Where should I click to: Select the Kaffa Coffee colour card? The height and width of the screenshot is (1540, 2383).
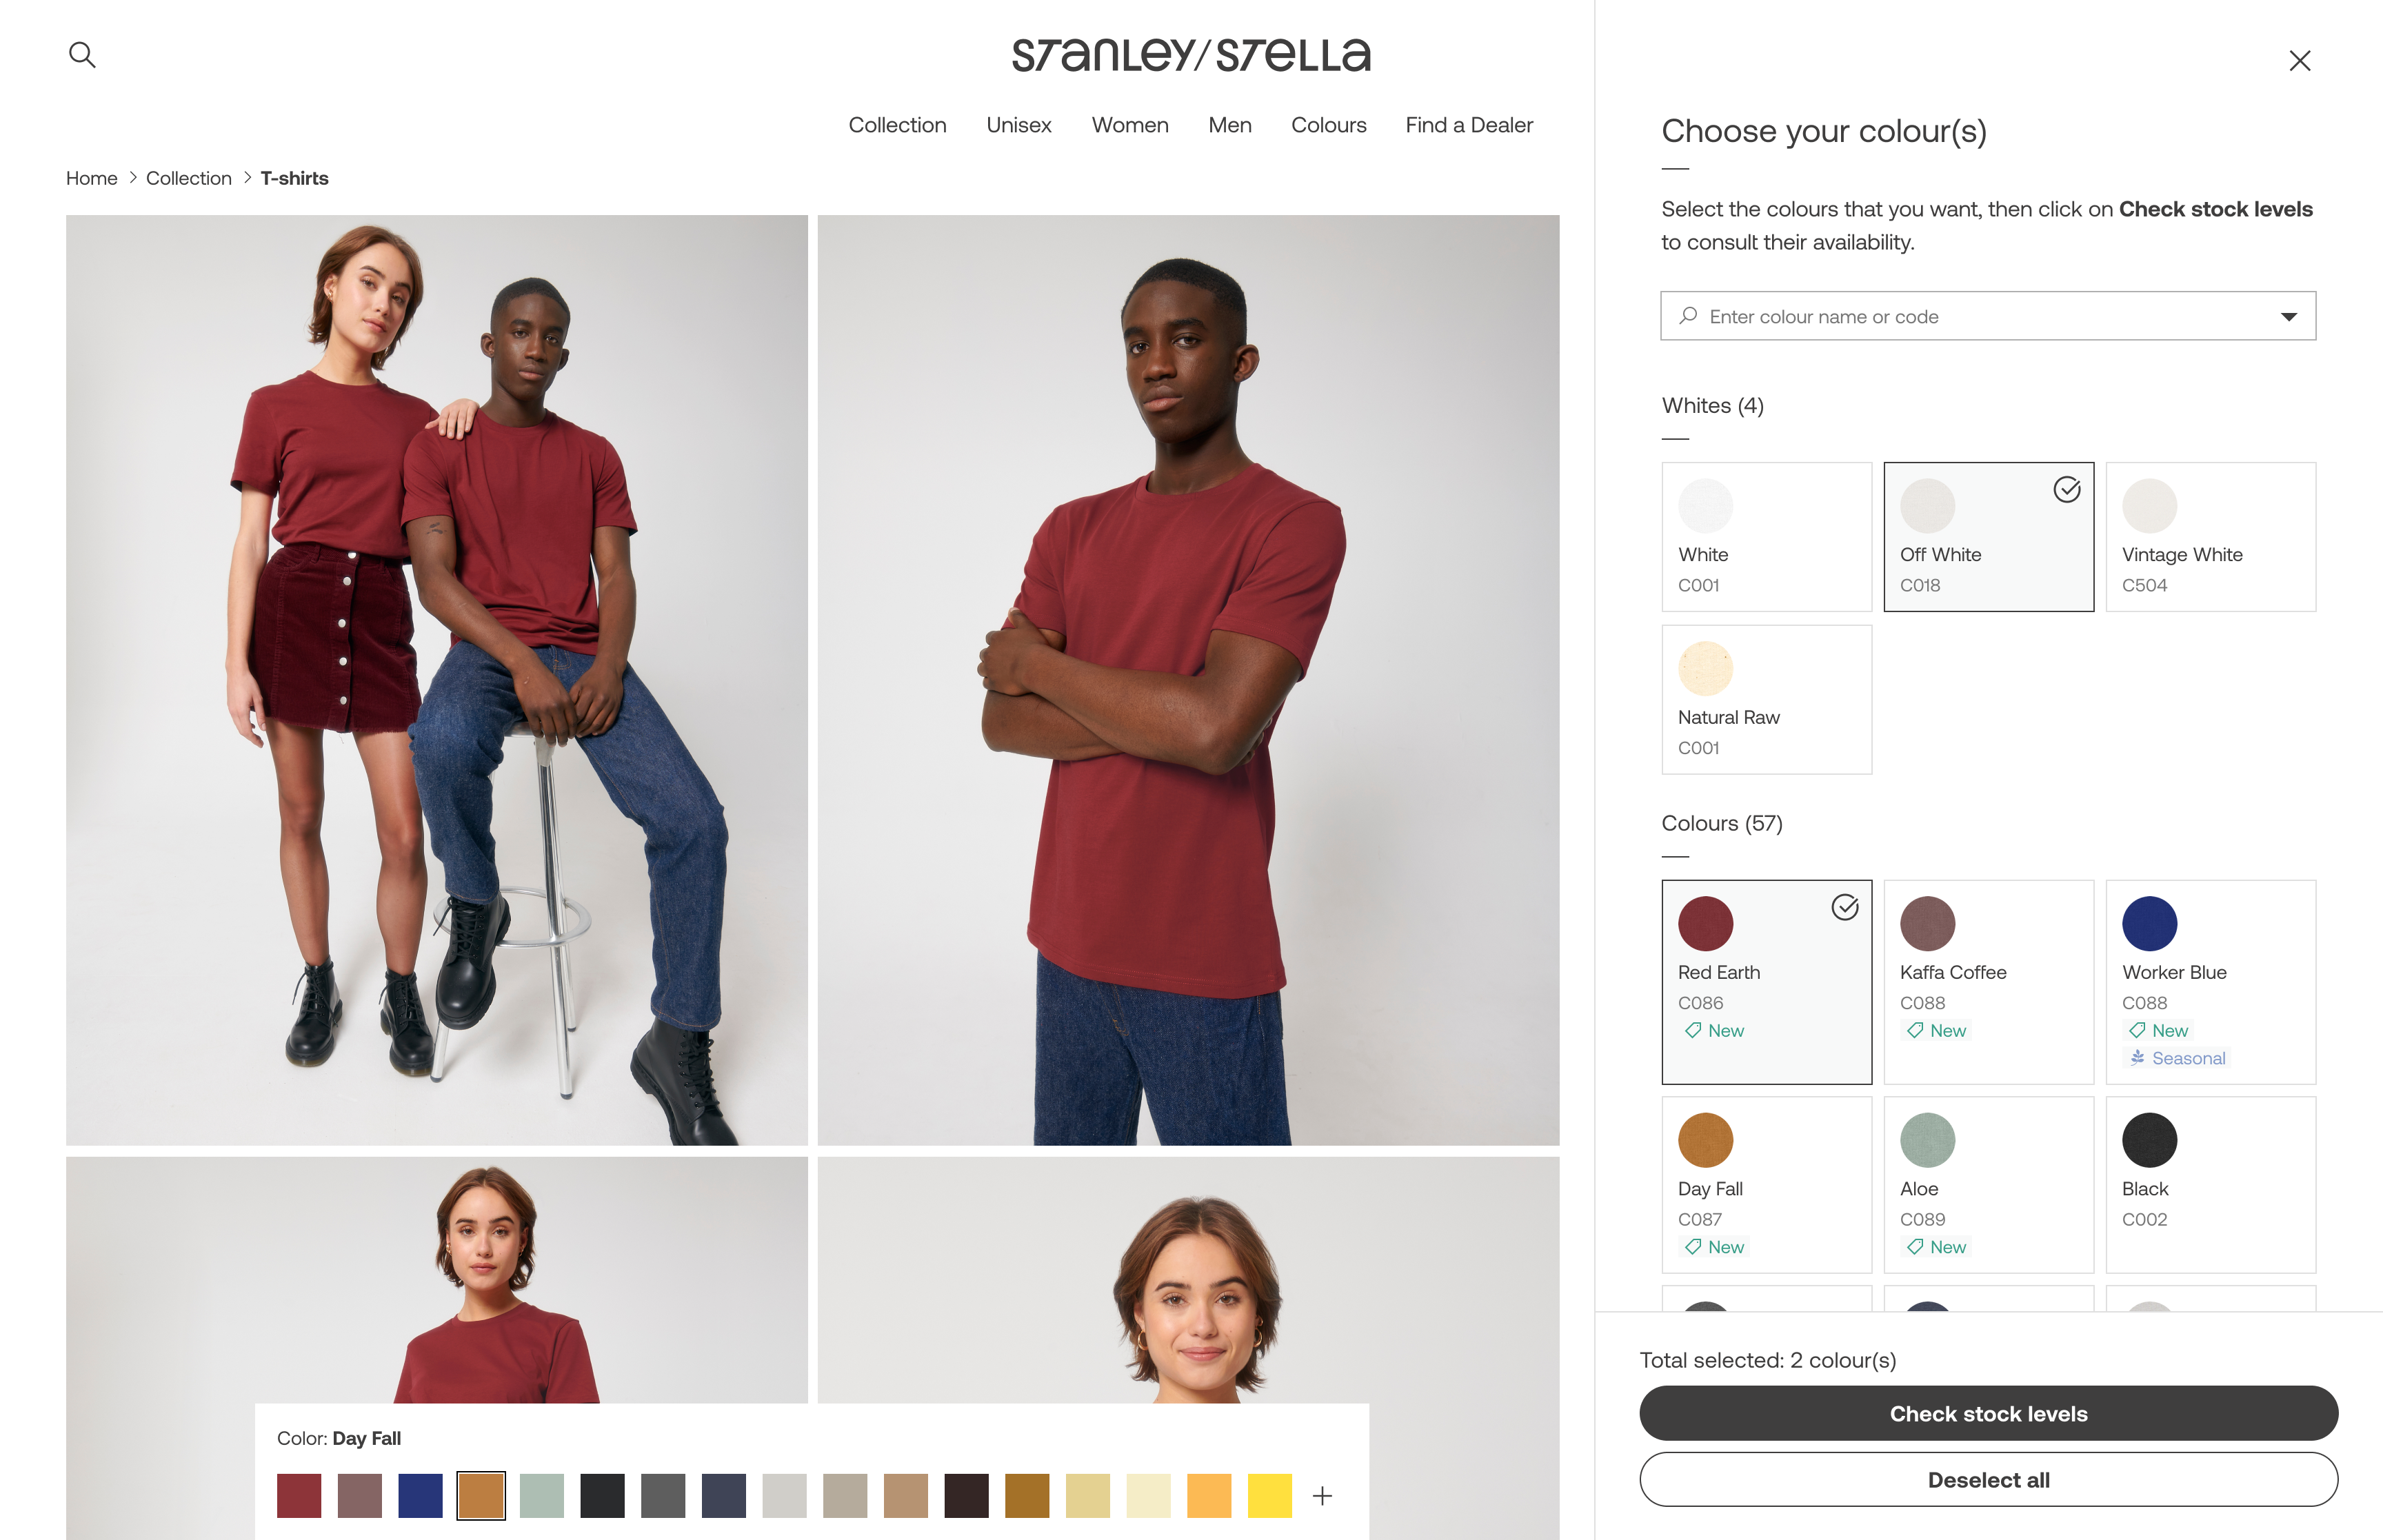point(1988,981)
